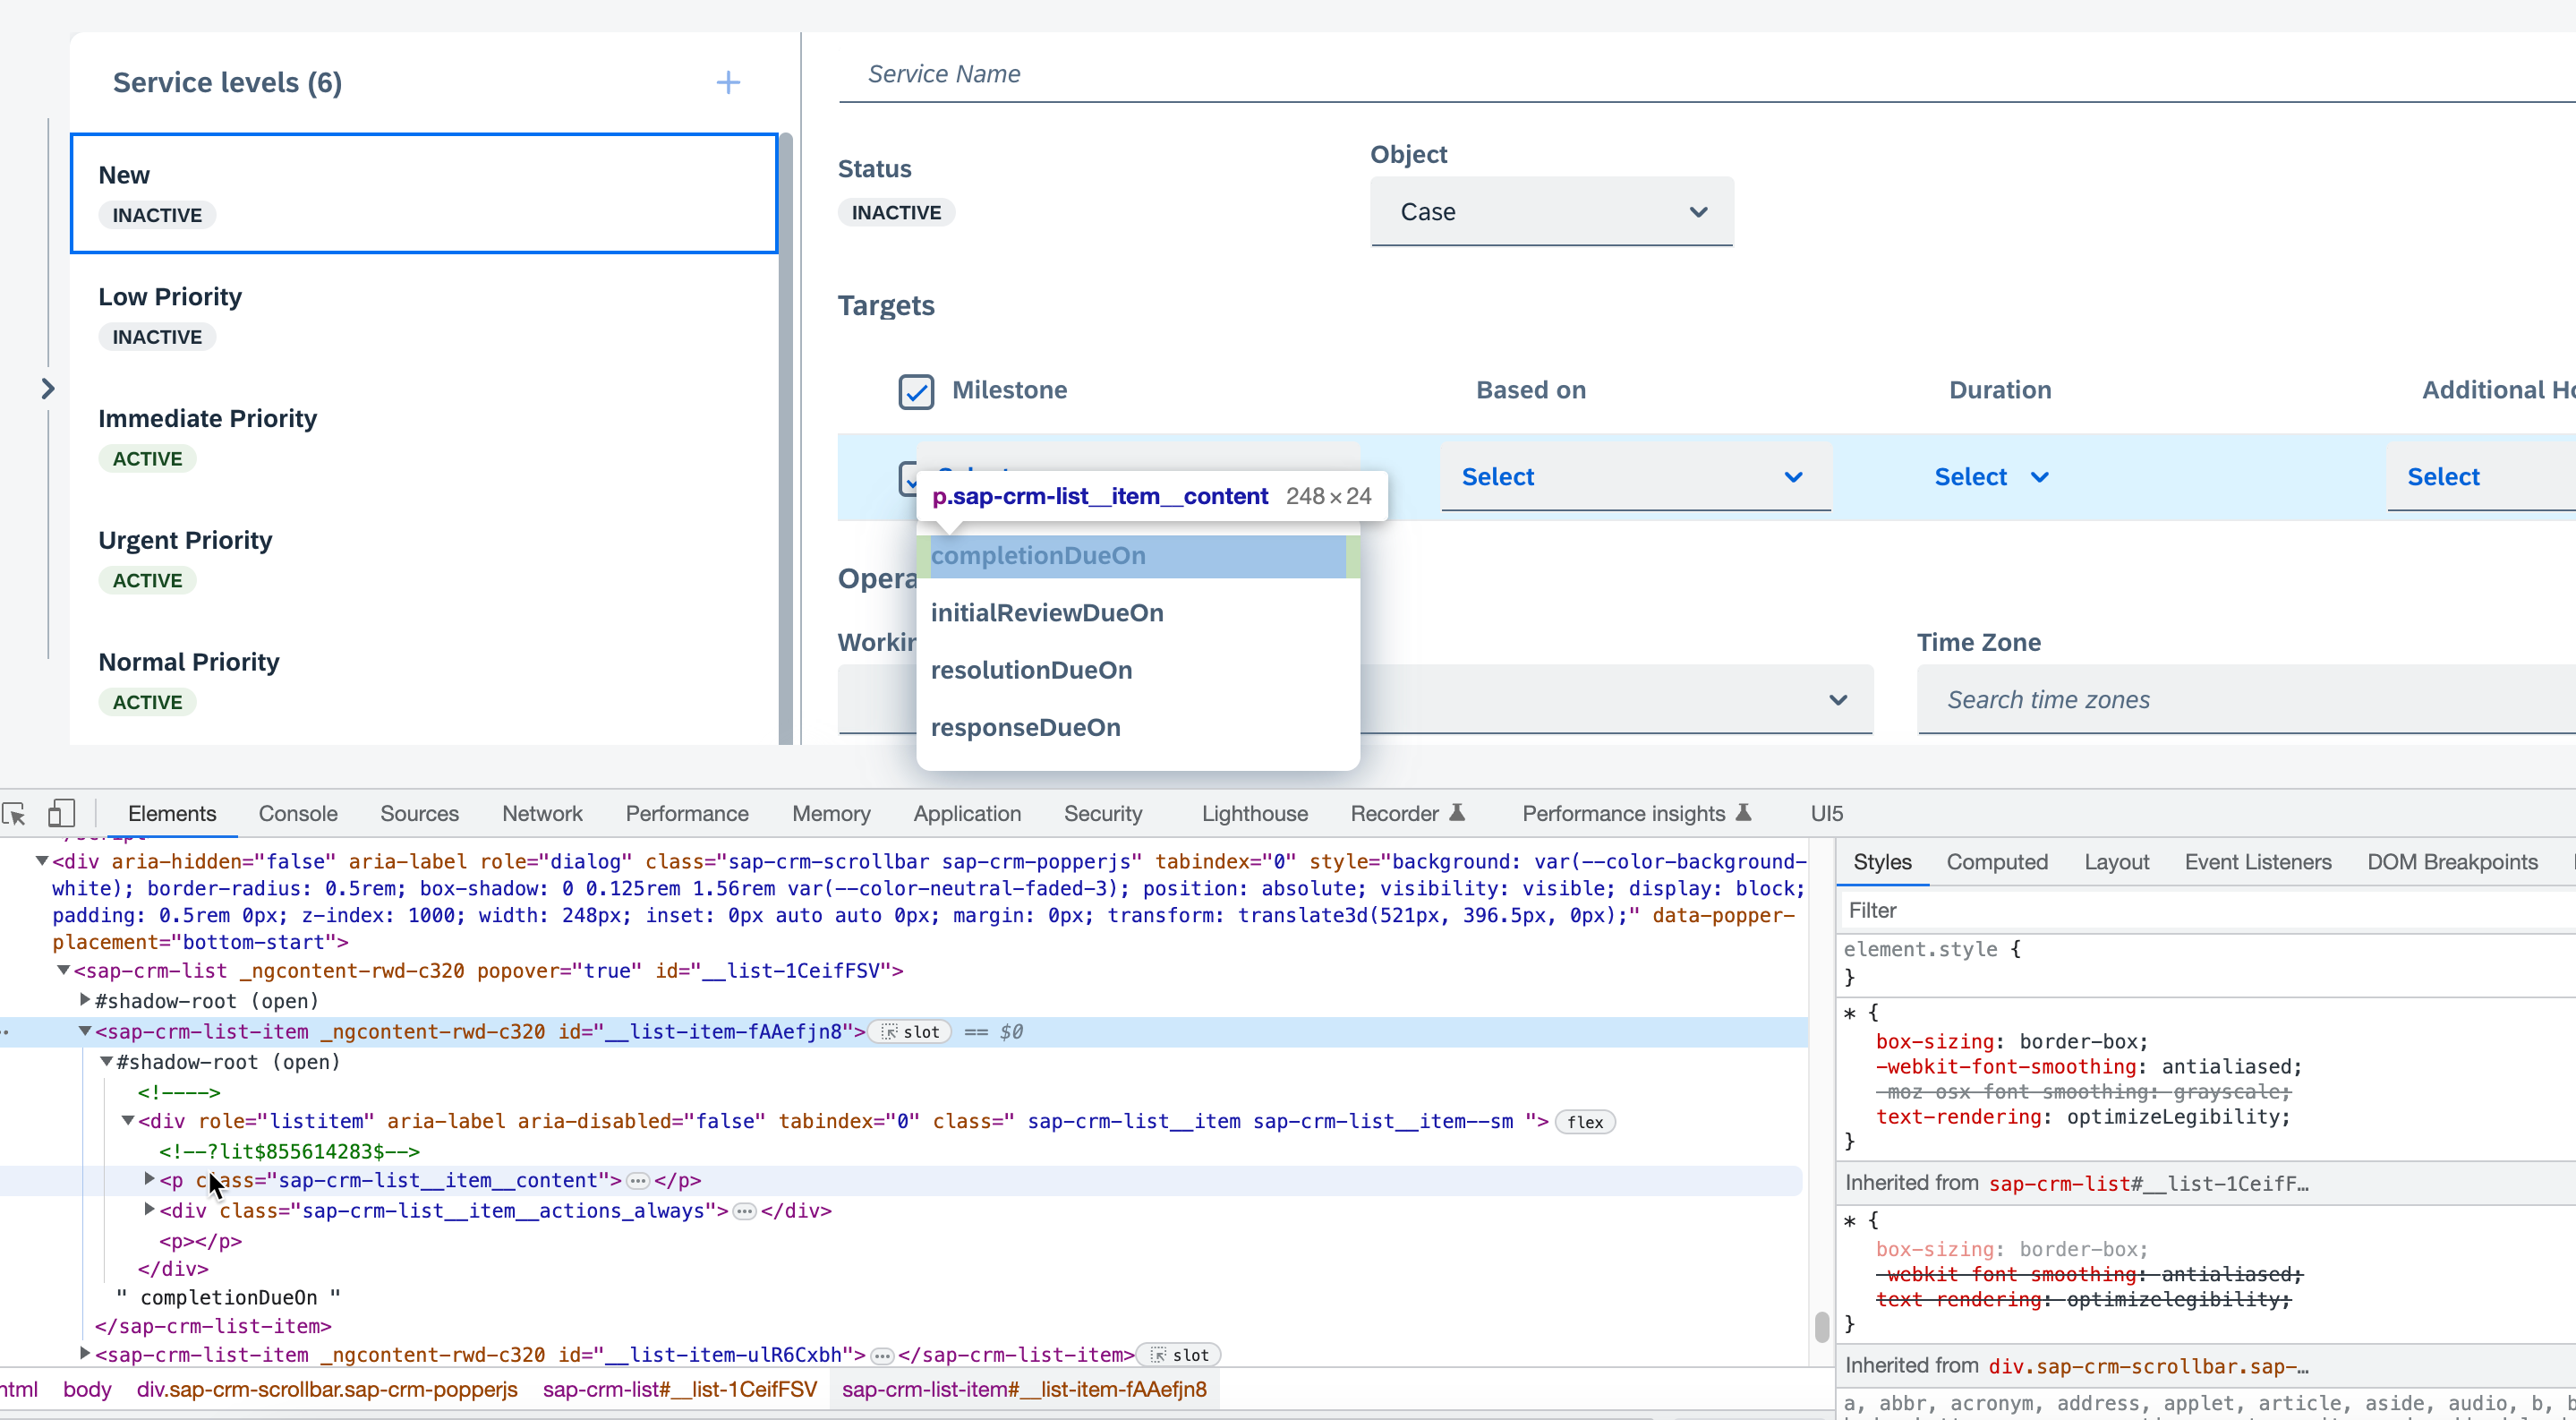Activate the DevTools inspect element picker
The height and width of the screenshot is (1420, 2576).
(x=15, y=814)
